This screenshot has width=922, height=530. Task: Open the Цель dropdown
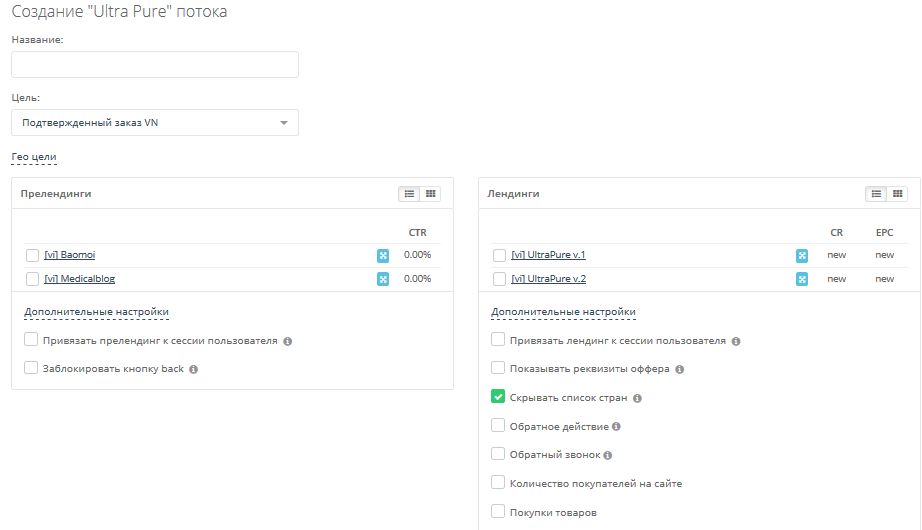(155, 122)
